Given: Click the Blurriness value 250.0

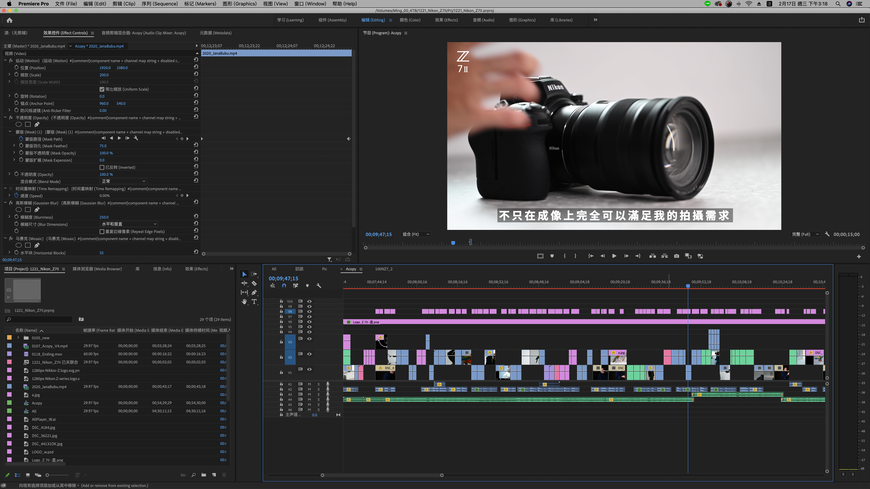Looking at the screenshot, I should [104, 217].
